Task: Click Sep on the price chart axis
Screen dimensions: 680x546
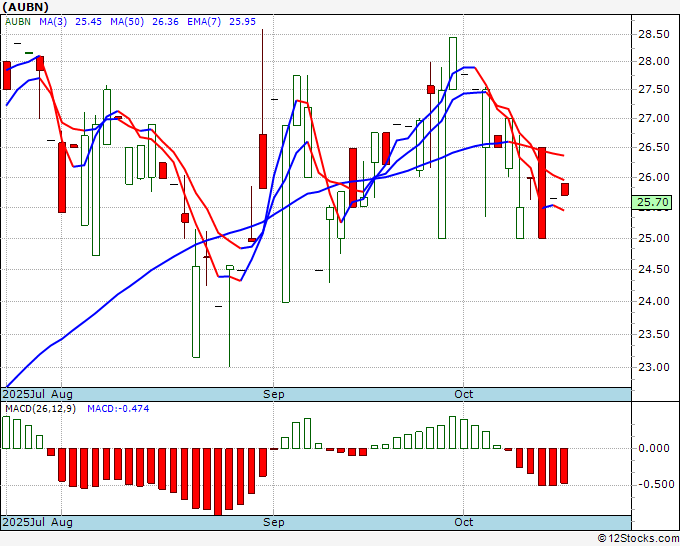Action: pos(274,394)
